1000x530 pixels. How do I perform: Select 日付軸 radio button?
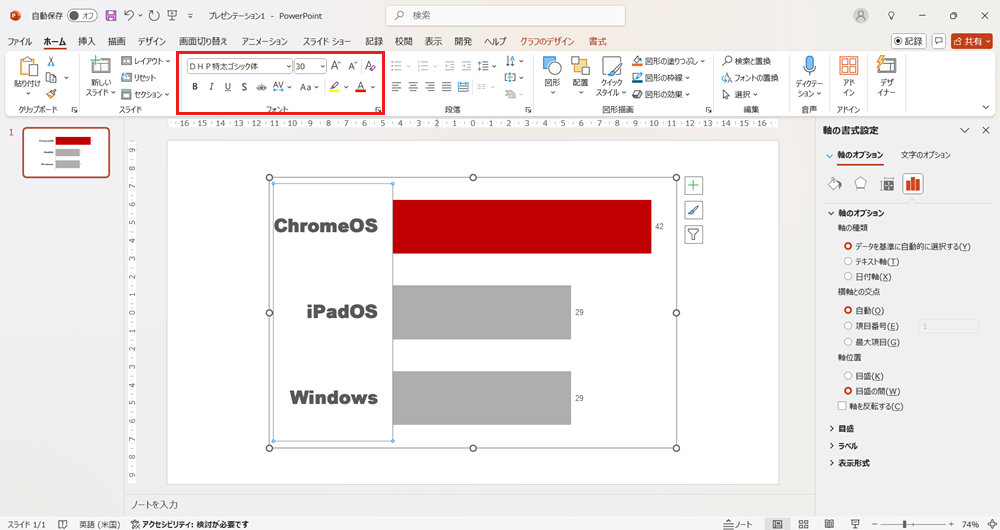tap(848, 277)
